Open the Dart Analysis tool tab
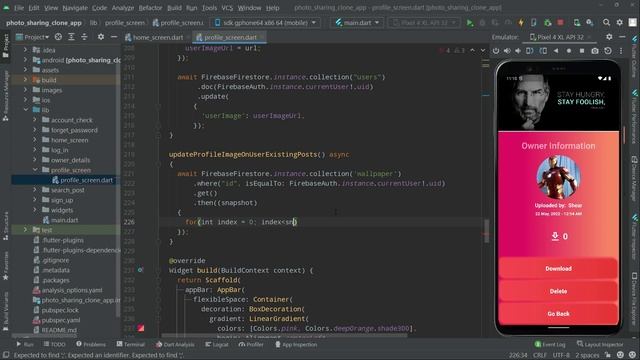 tap(175, 344)
